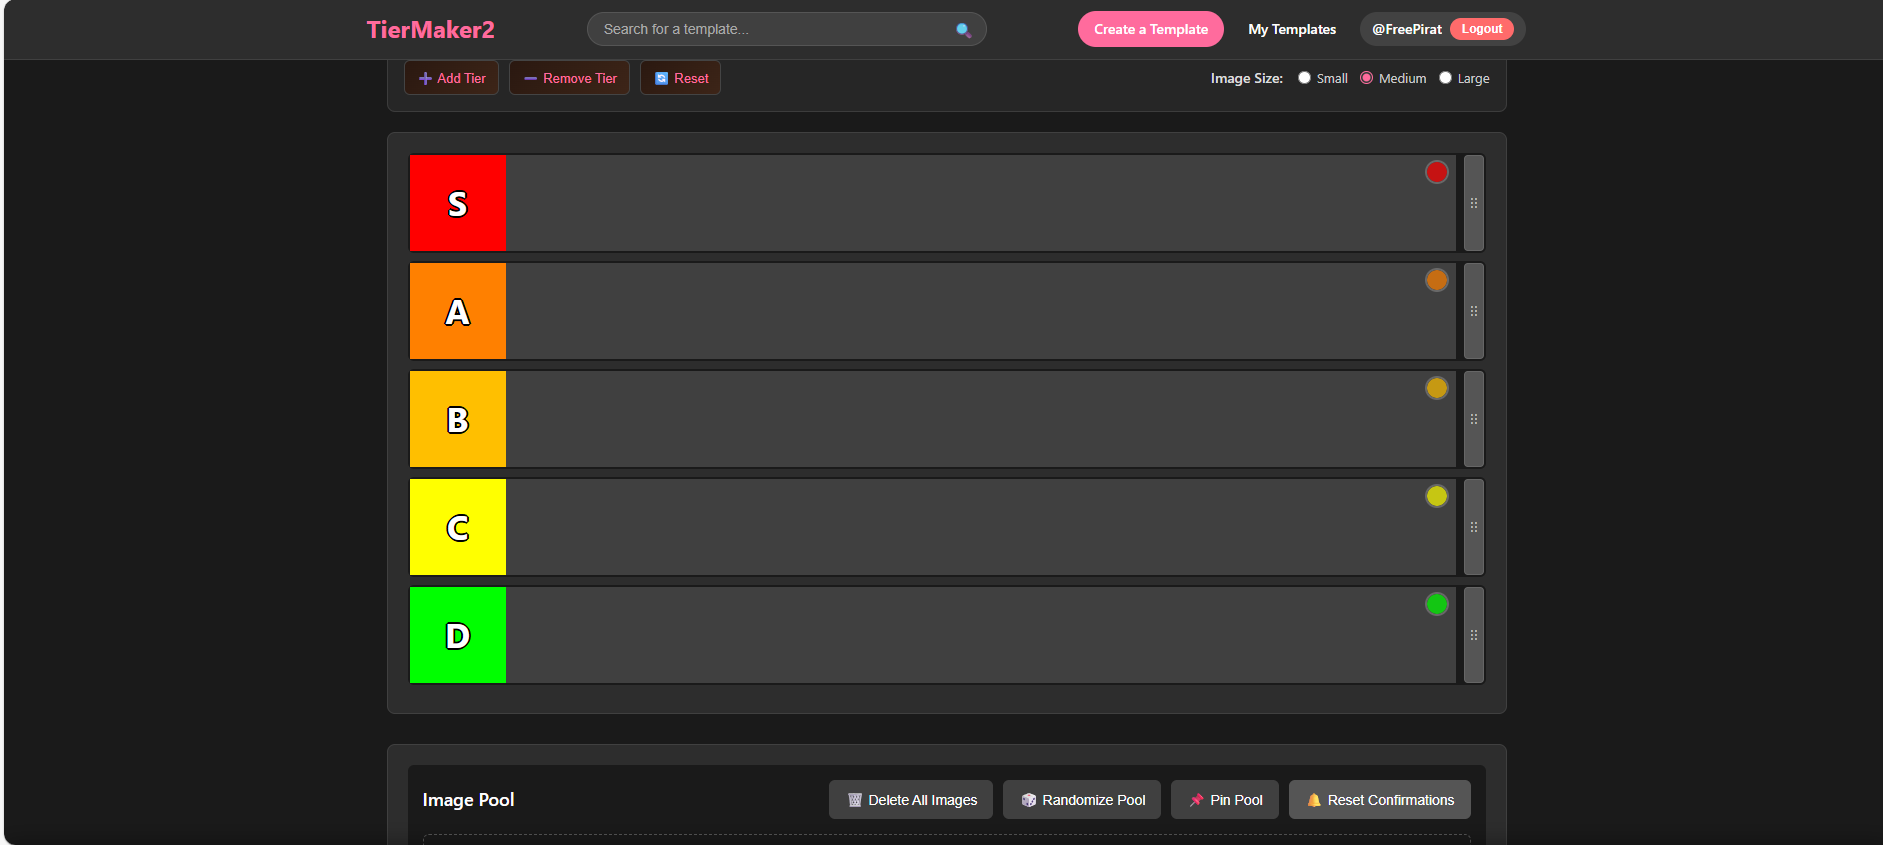Click the search magnifier icon
Viewport: 1883px width, 845px height.
tap(963, 30)
